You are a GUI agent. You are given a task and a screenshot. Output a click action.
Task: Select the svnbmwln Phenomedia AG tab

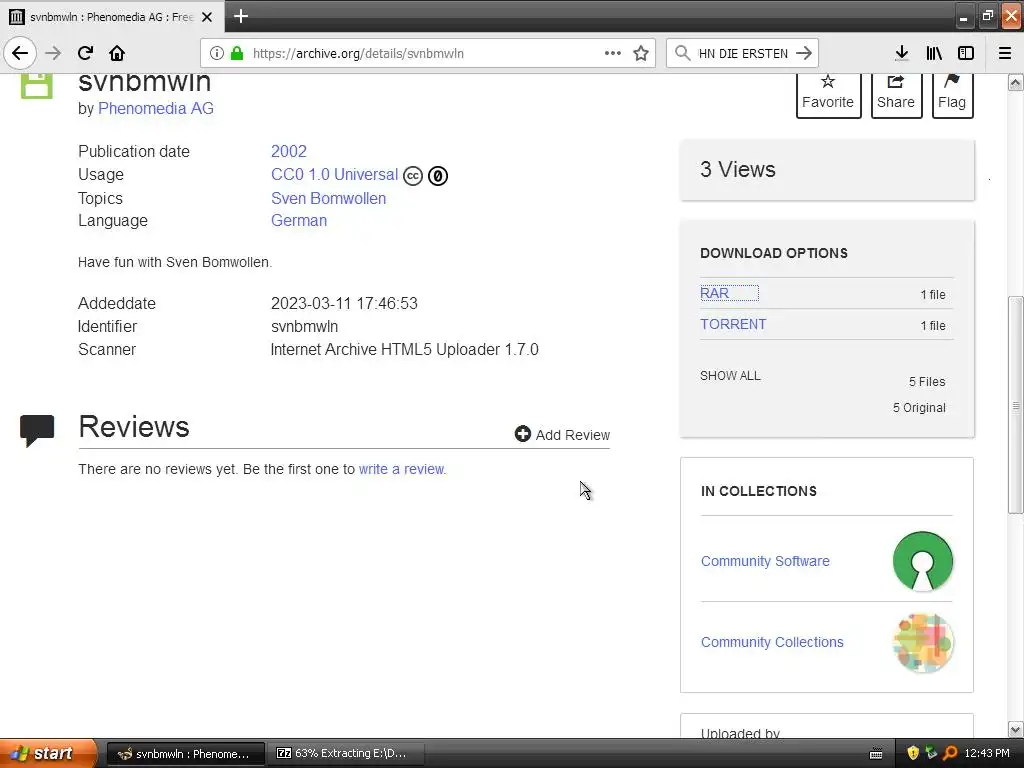coord(112,17)
